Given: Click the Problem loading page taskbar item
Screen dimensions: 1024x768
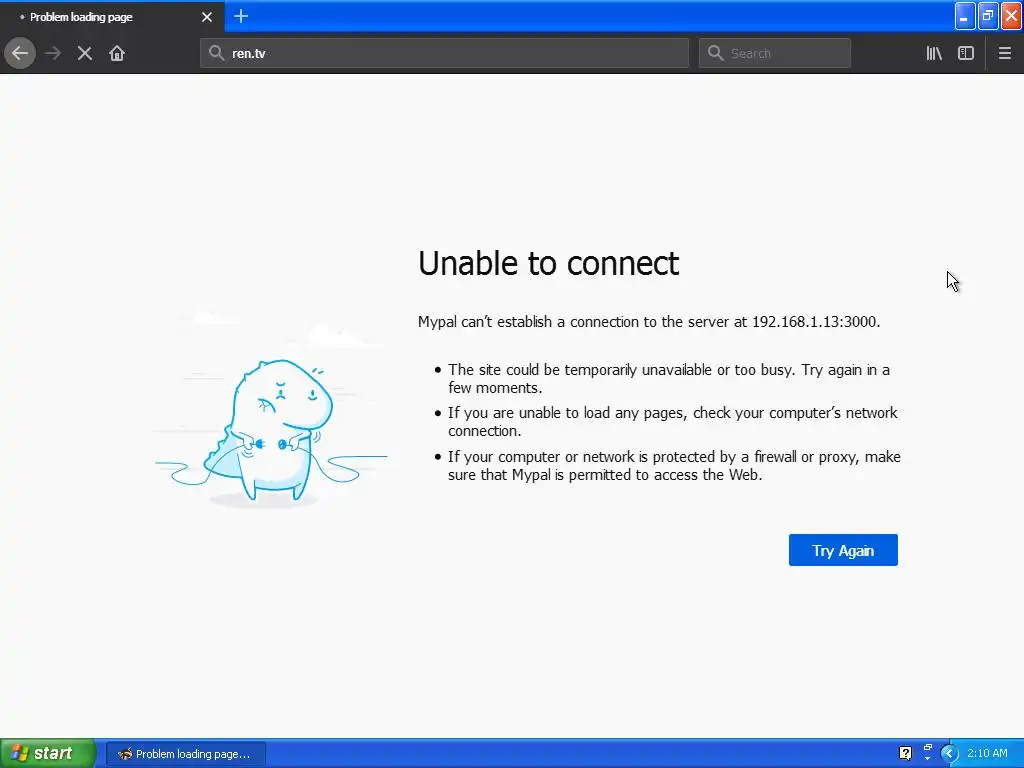Looking at the screenshot, I should 186,754.
